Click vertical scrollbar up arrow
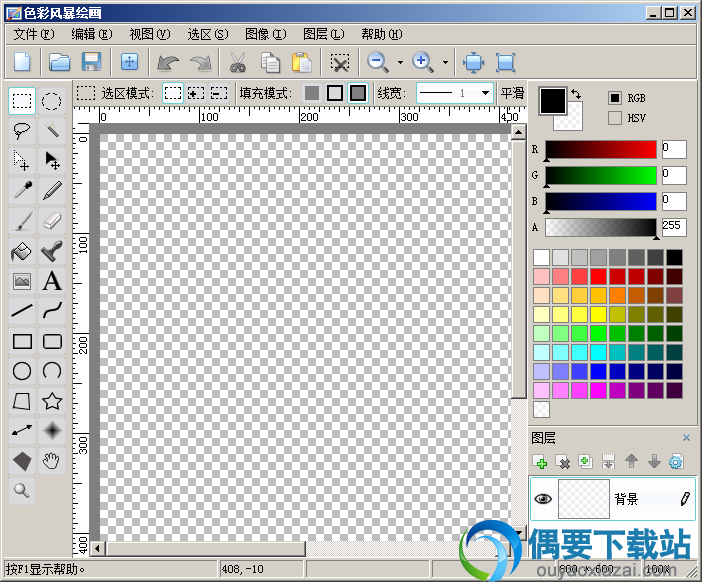 (x=518, y=133)
